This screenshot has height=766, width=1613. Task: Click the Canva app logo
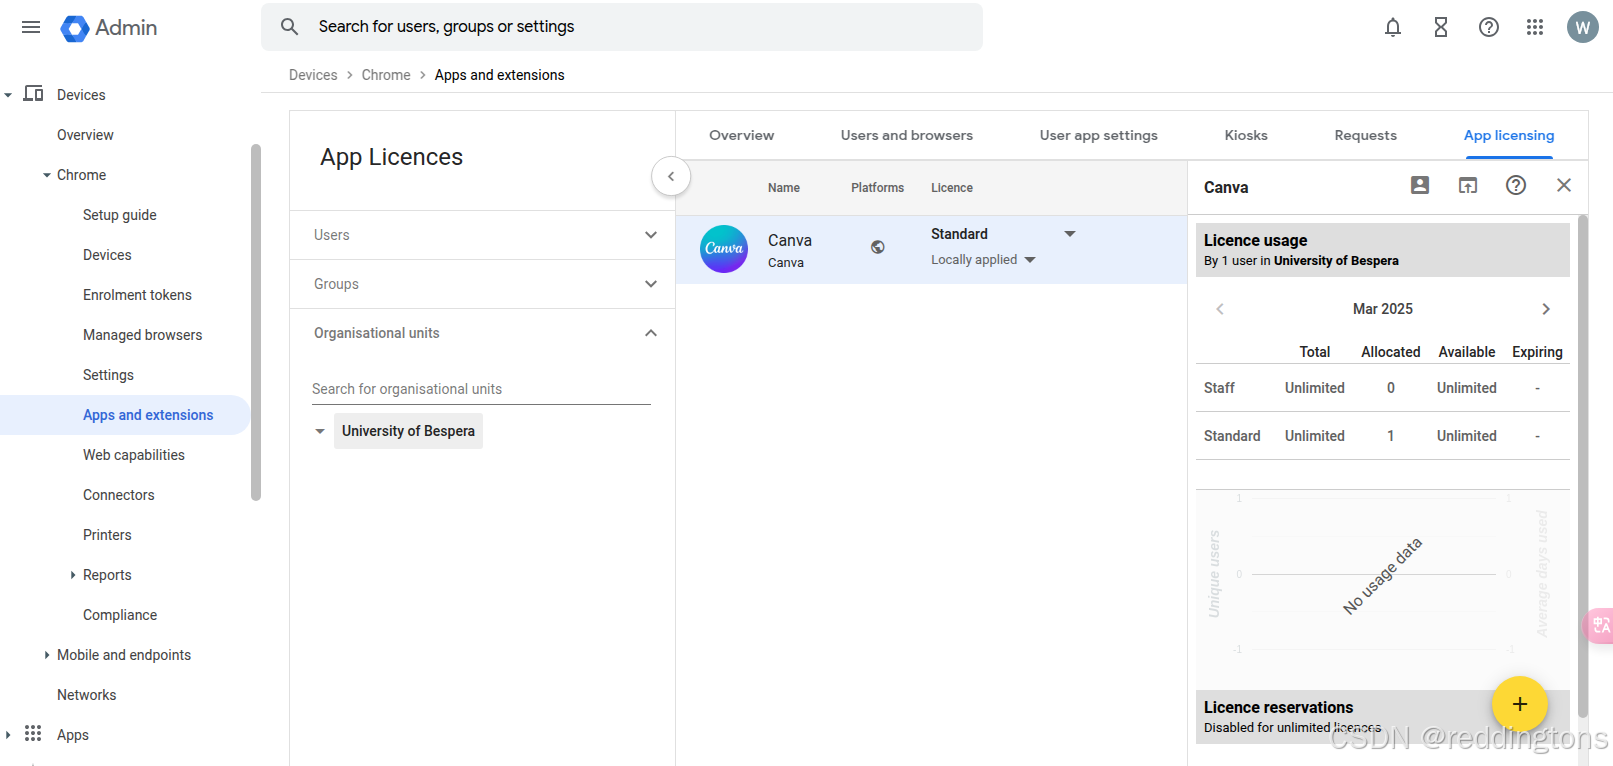click(724, 249)
